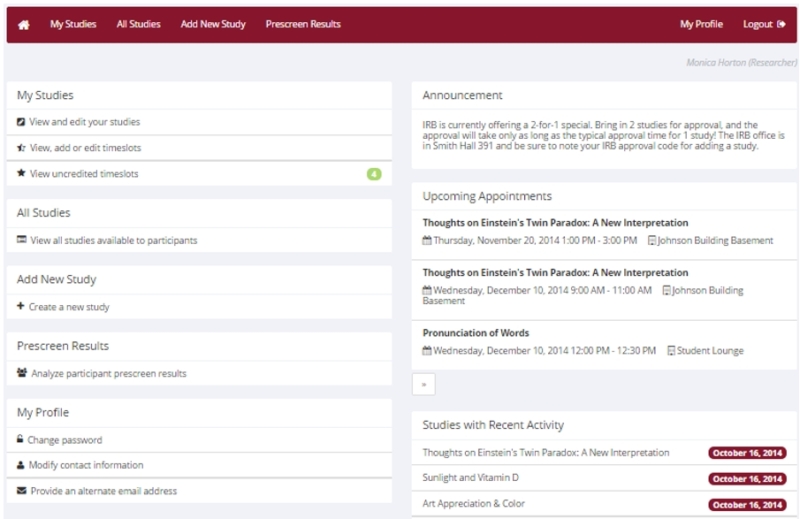The height and width of the screenshot is (519, 800).
Task: Click the plus icon beside Create a new study
Action: pyautogui.click(x=21, y=306)
